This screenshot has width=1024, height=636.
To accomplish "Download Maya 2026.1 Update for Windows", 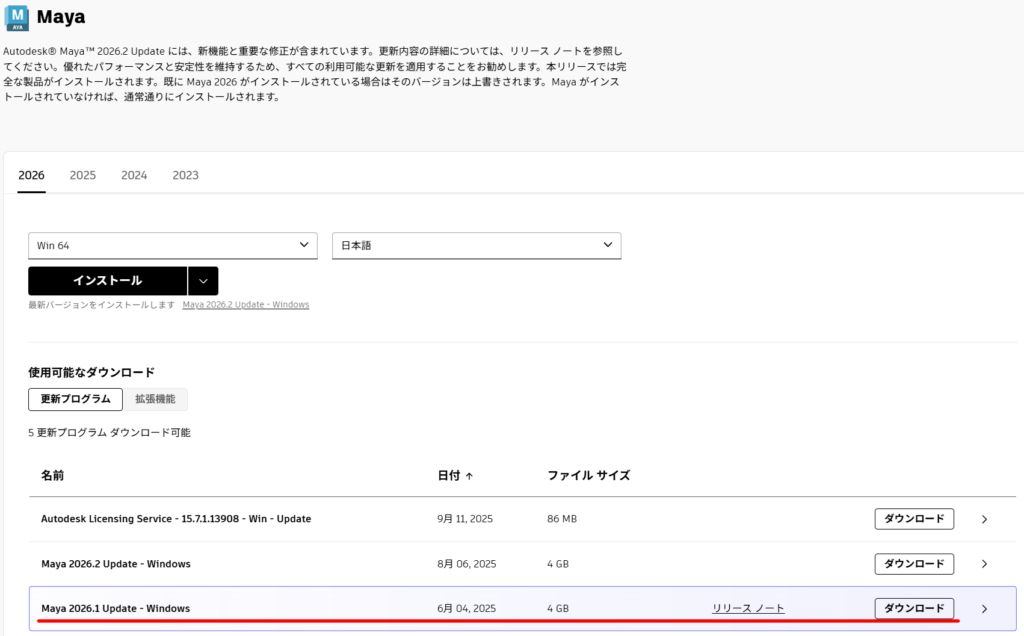I will point(914,608).
